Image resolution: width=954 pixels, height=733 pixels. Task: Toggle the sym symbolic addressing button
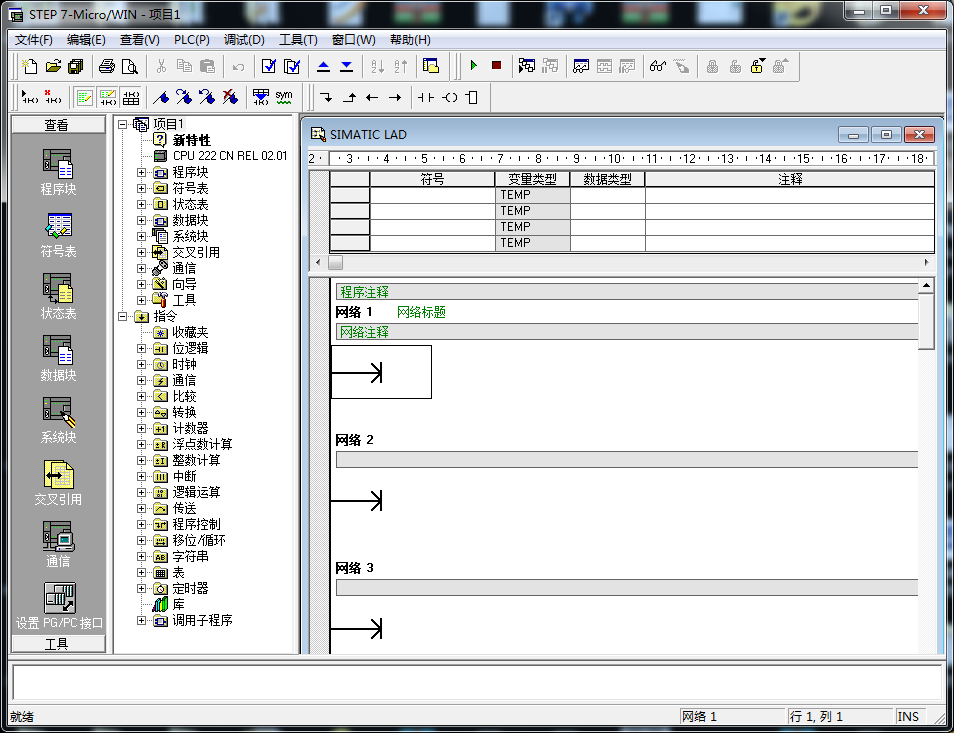tap(284, 97)
